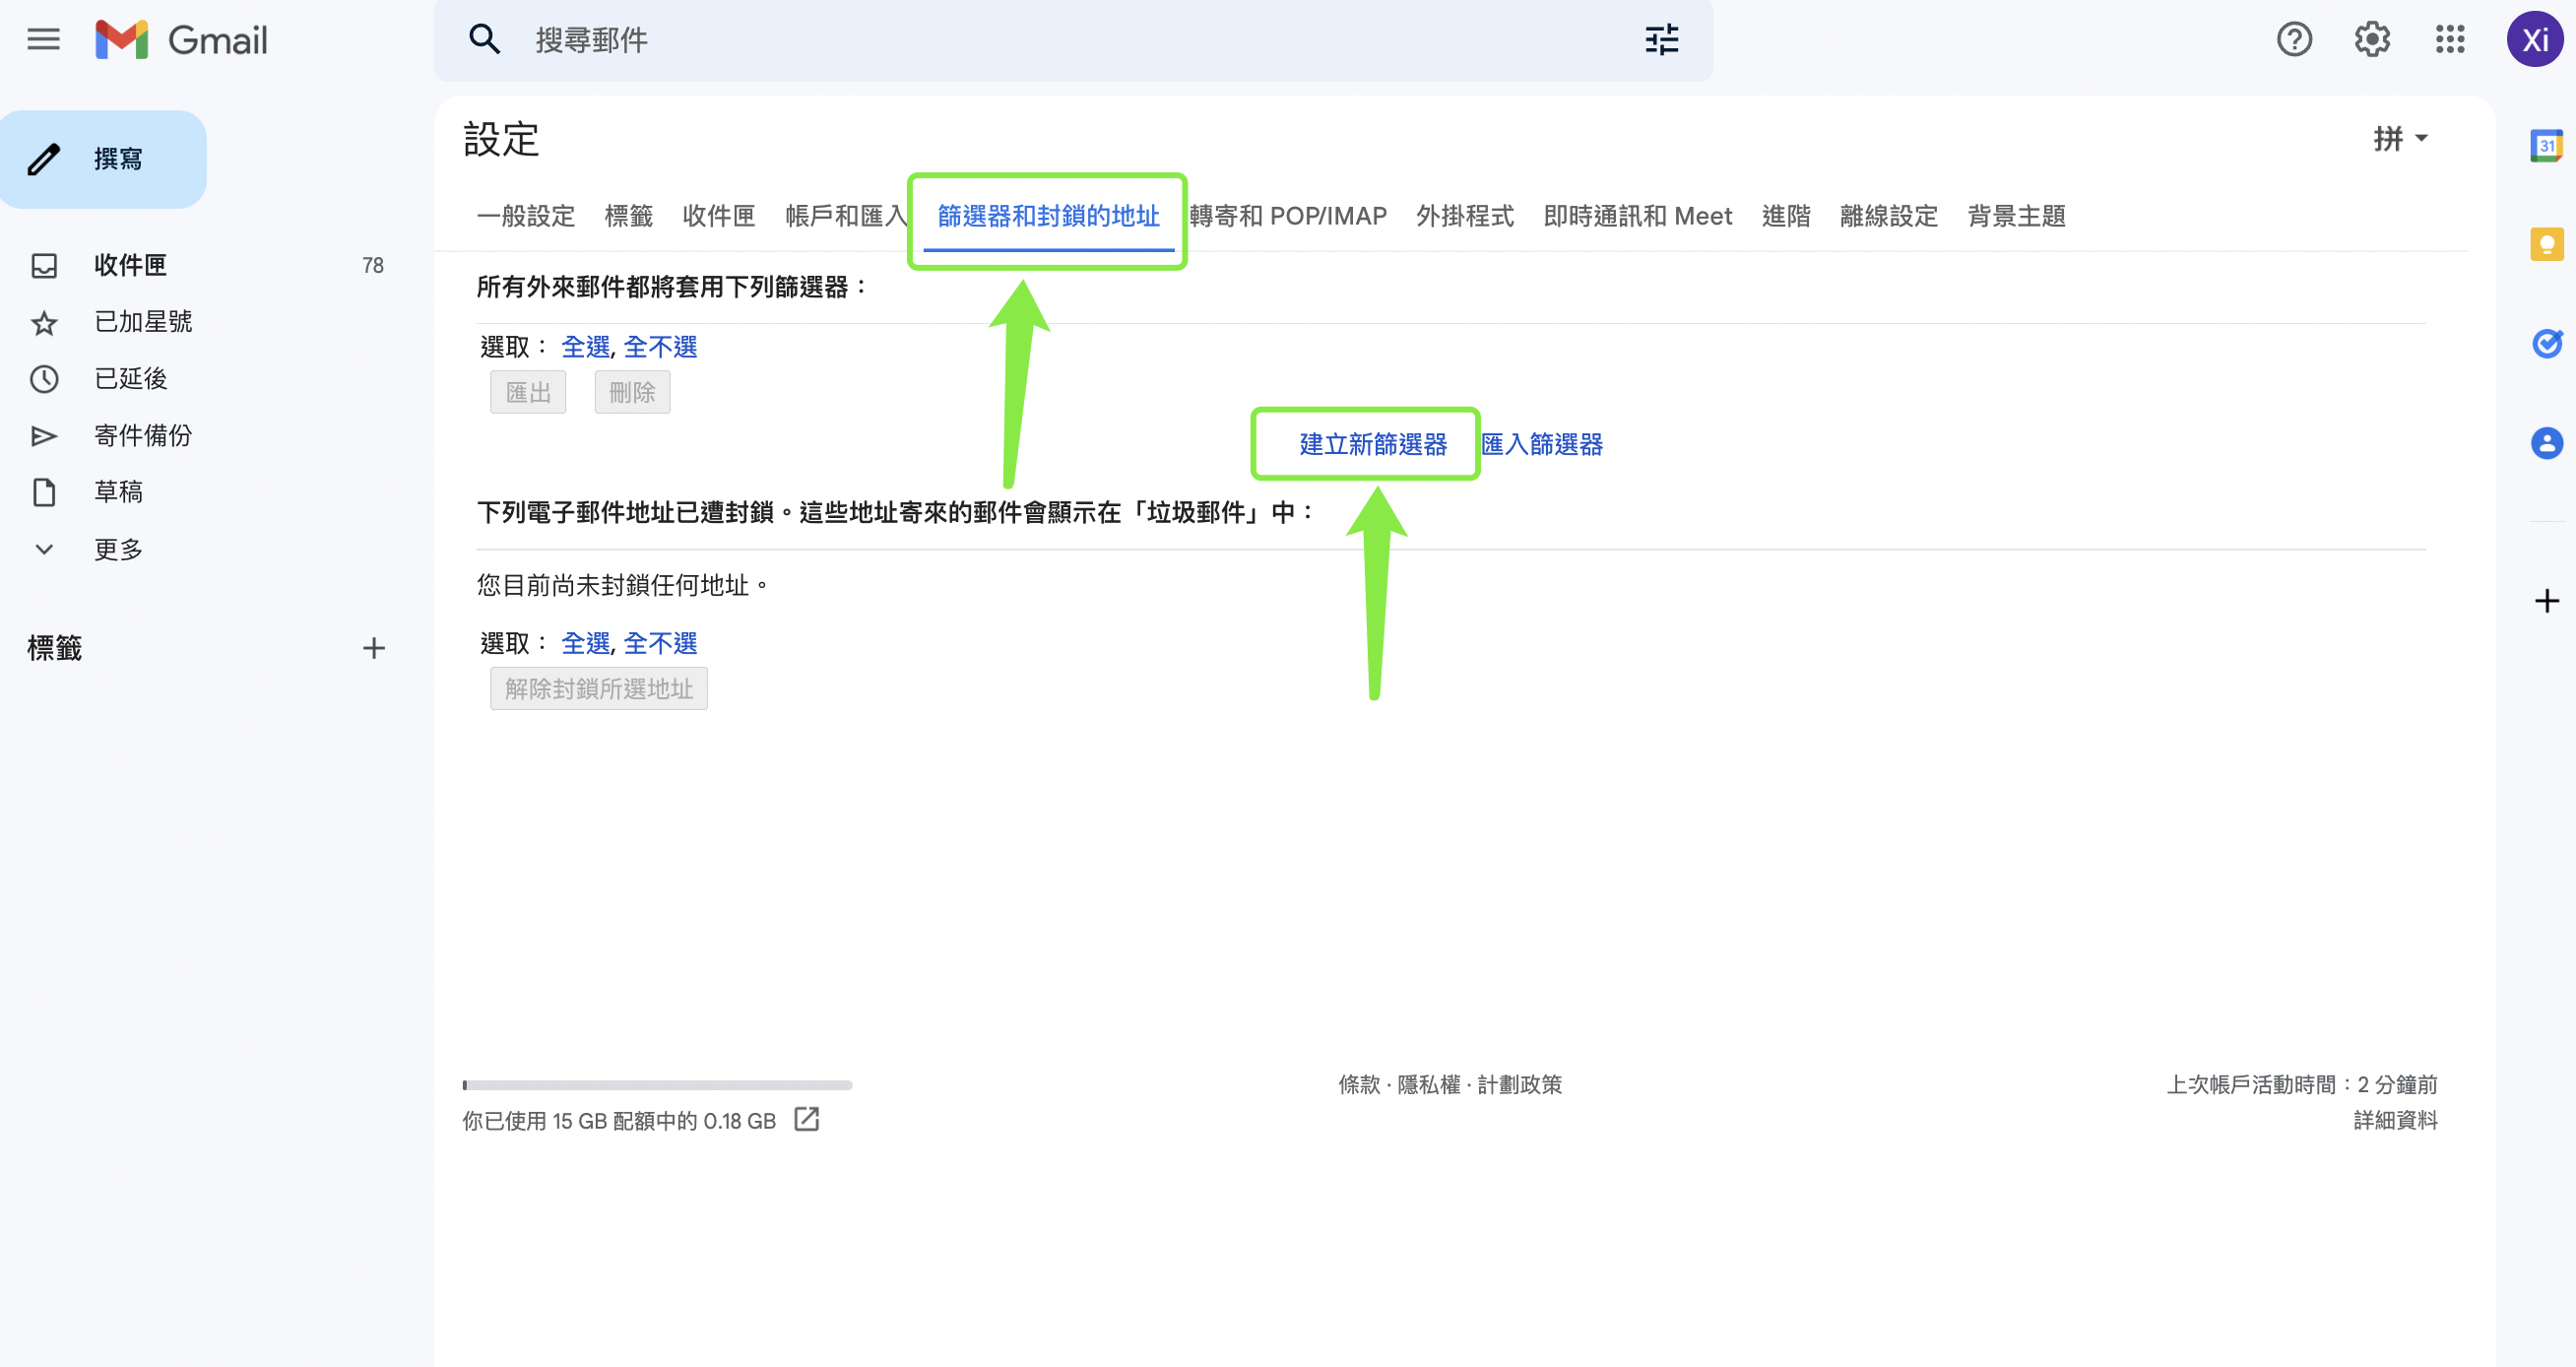This screenshot has height=1367, width=2576.
Task: Click the storage usage progress bar
Action: (x=657, y=1085)
